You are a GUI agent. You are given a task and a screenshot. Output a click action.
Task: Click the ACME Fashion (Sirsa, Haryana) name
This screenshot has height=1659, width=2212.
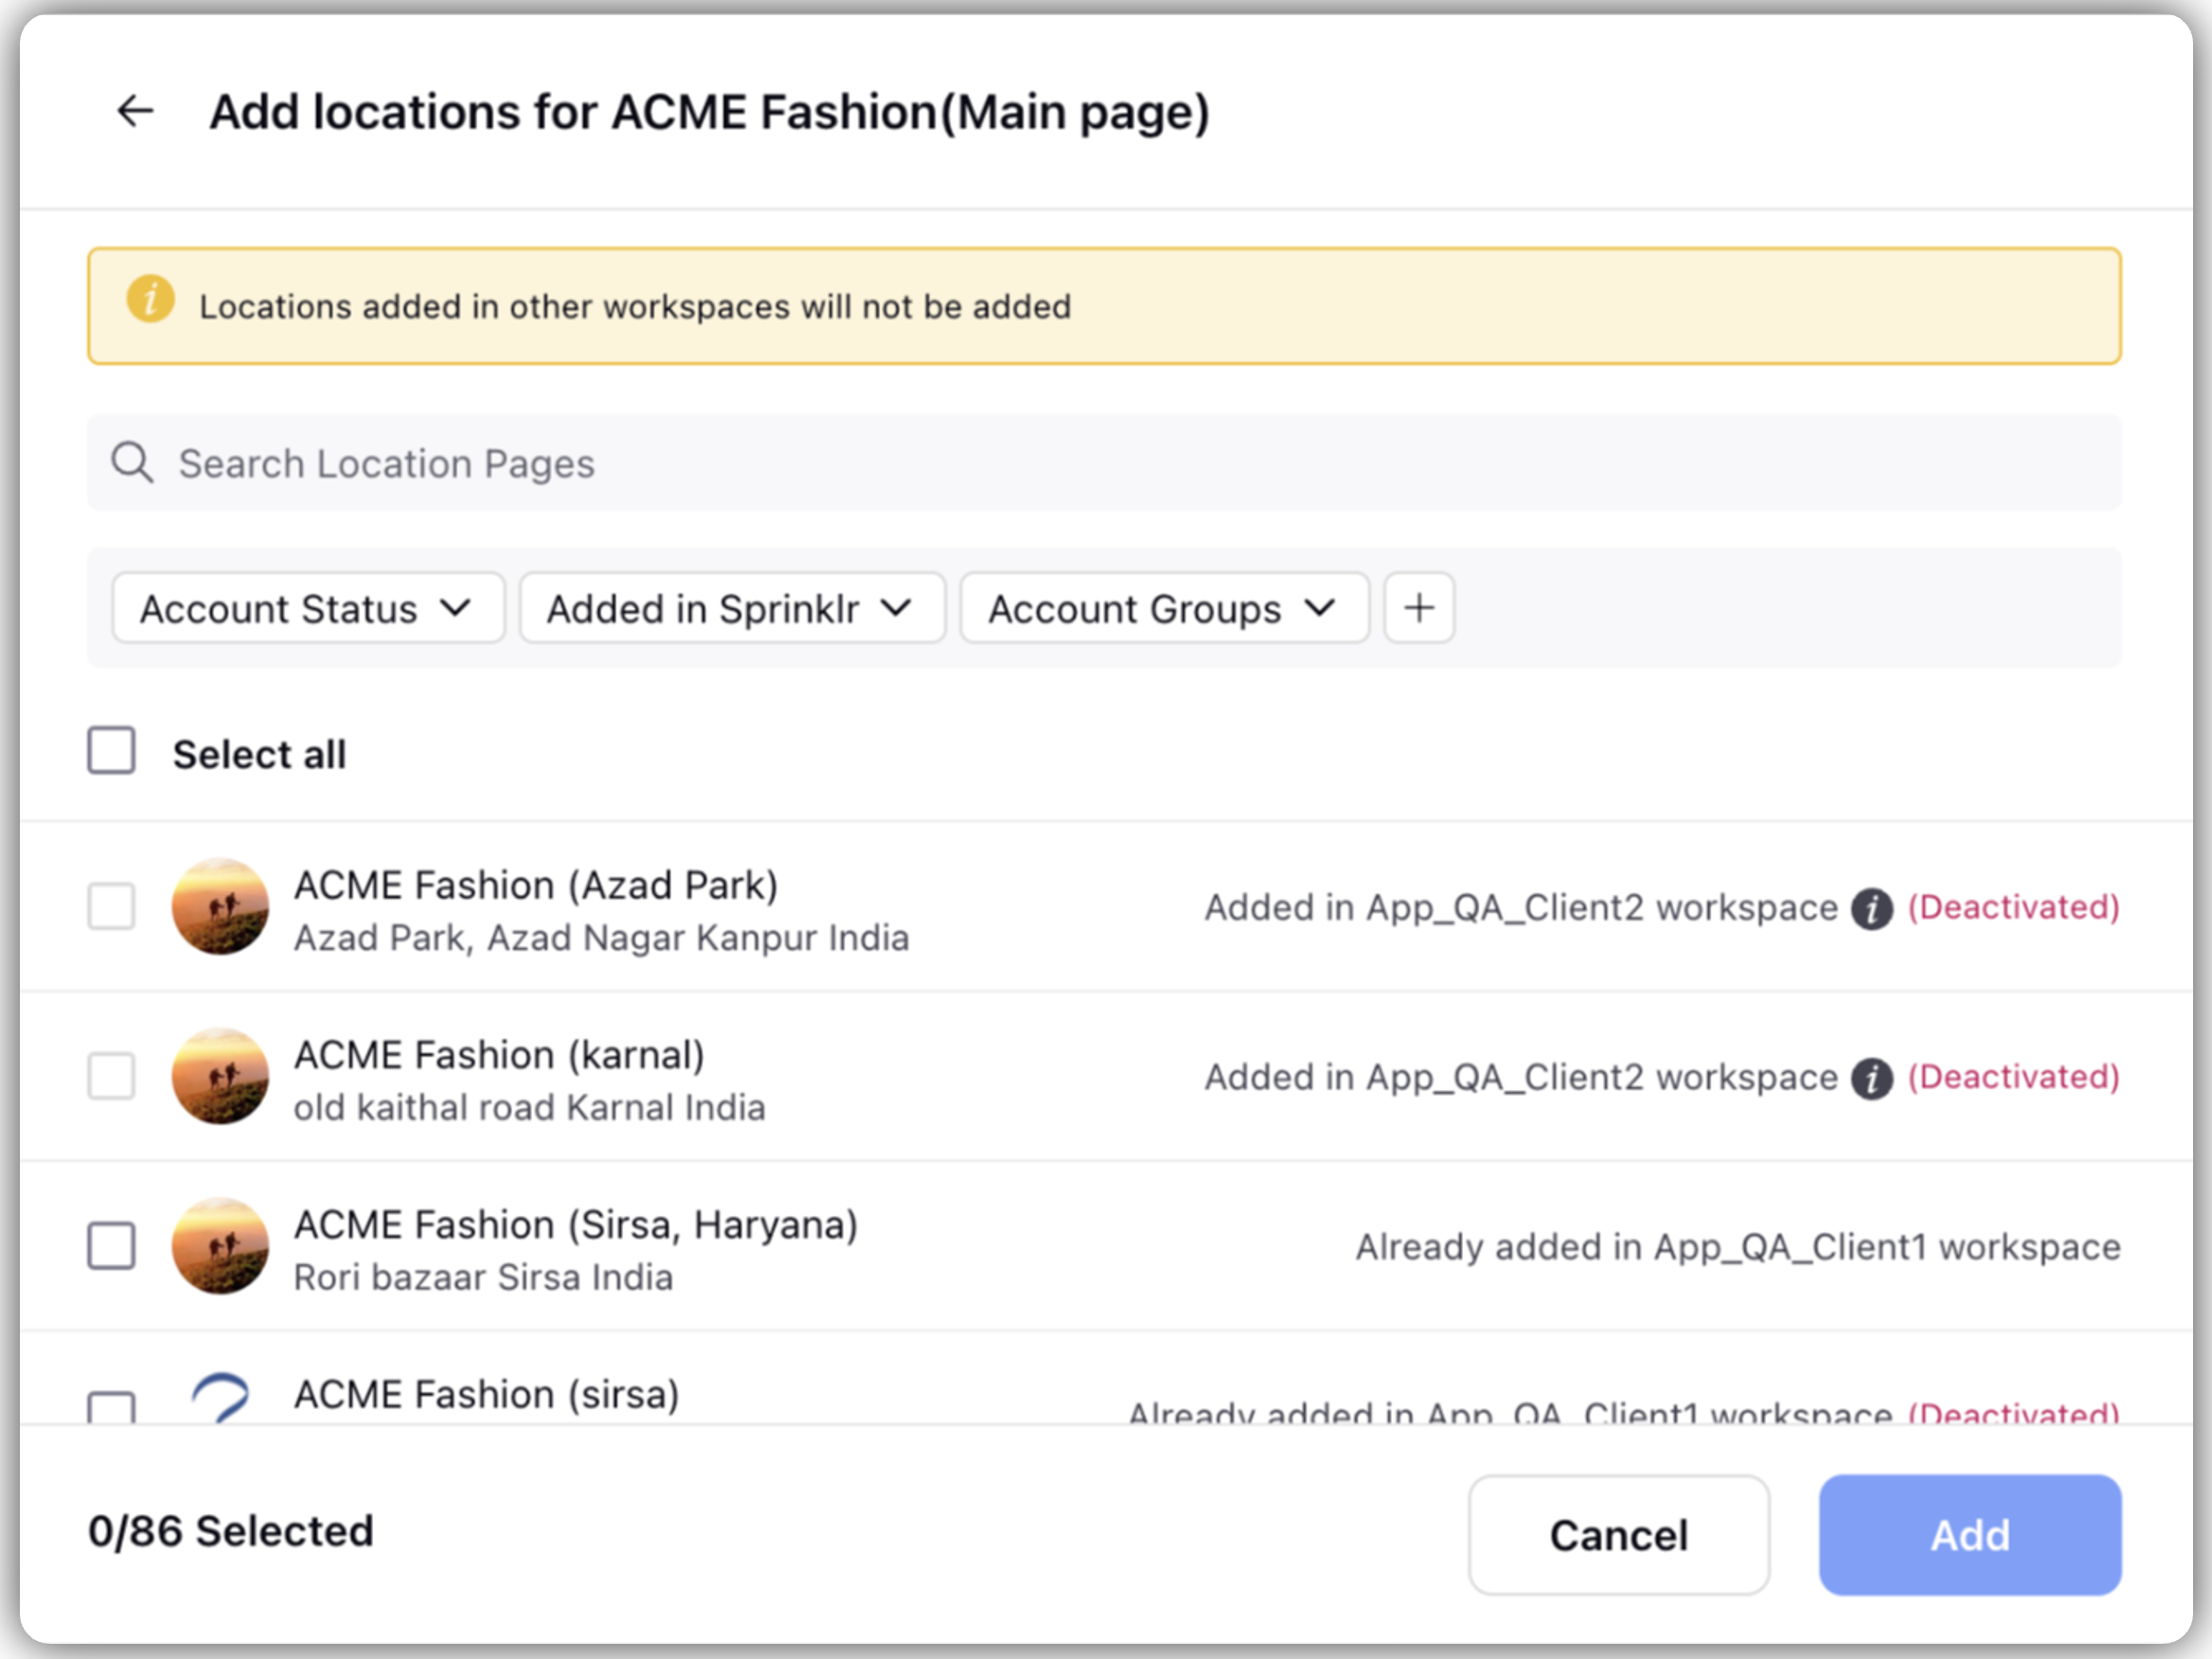pos(576,1225)
